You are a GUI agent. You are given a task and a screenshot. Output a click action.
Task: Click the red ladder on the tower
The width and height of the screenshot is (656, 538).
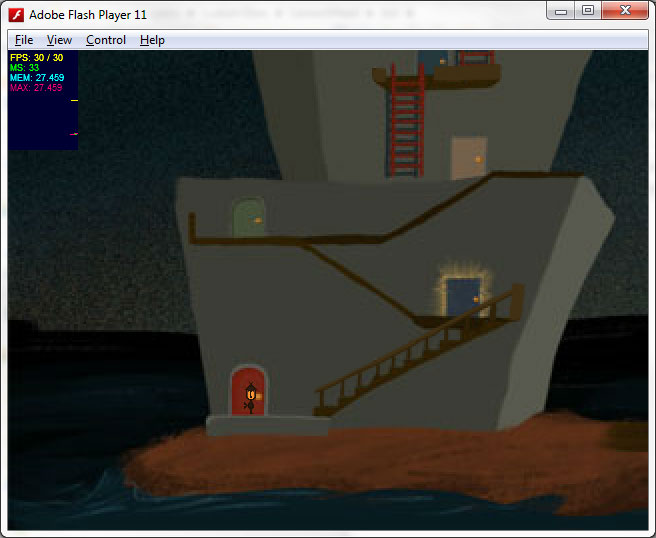(x=407, y=120)
